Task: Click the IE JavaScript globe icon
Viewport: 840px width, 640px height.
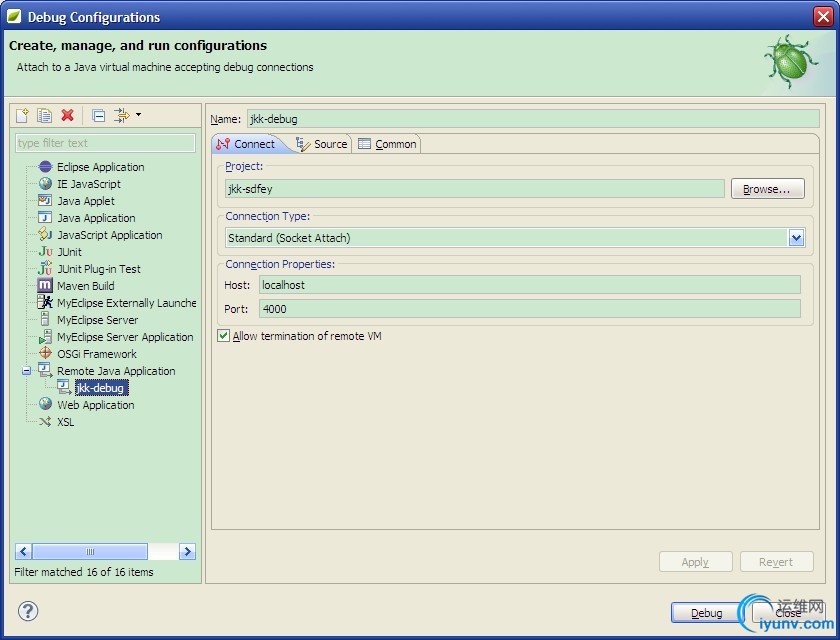Action: click(x=46, y=184)
